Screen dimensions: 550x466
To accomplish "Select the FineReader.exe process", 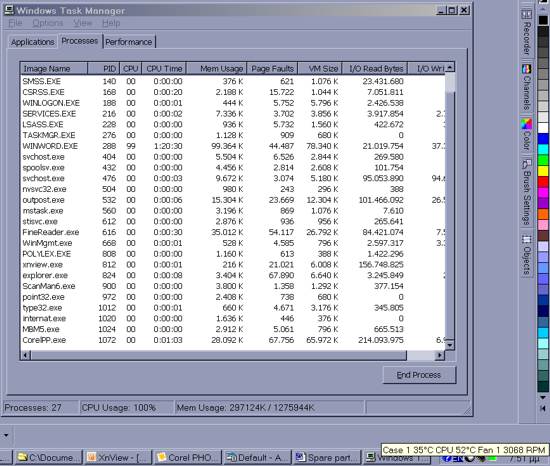I will click(x=233, y=232).
